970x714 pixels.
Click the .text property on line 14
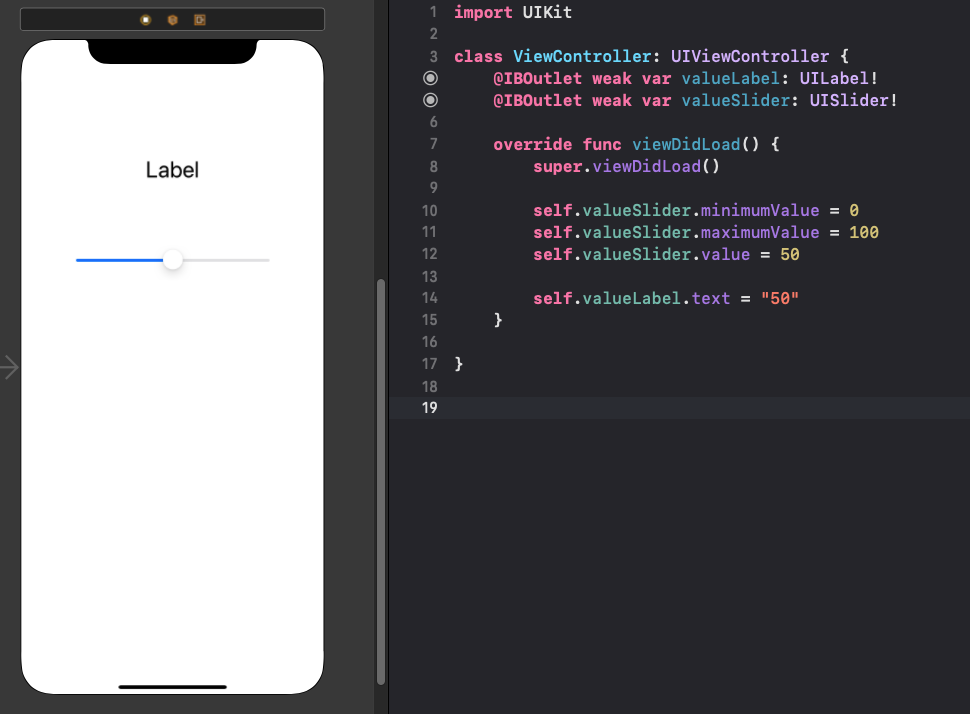[710, 299]
